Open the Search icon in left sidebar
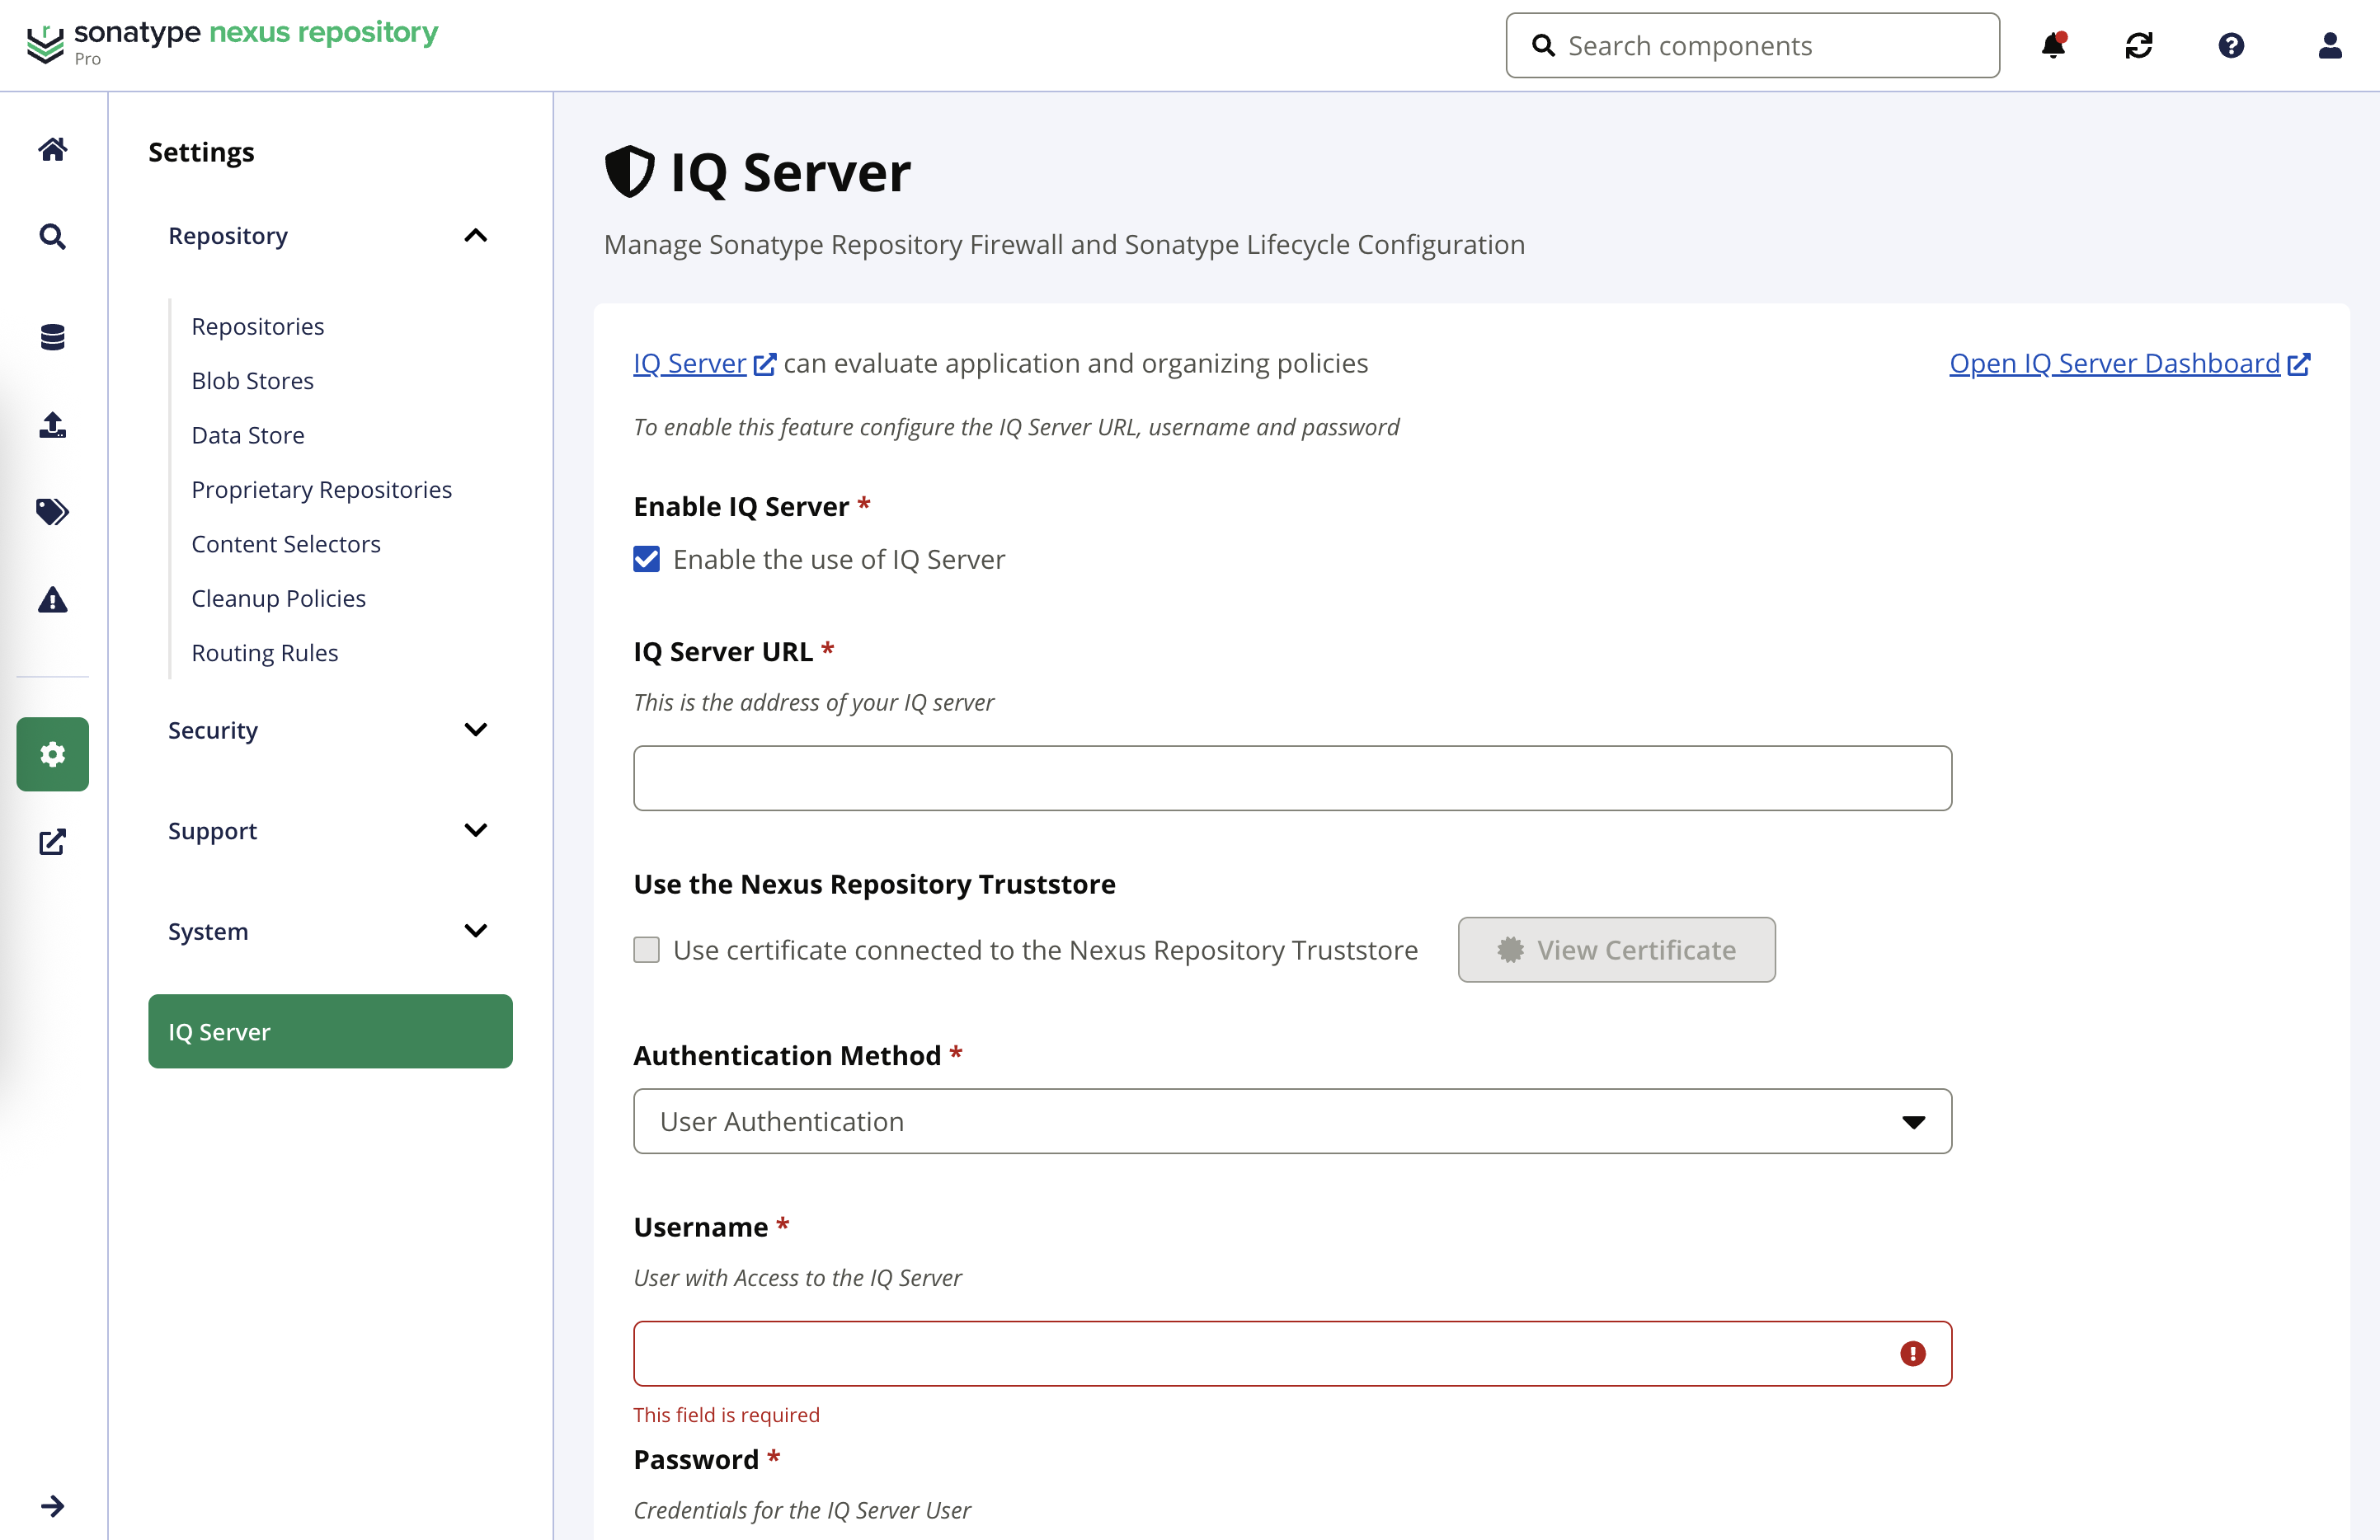2380x1540 pixels. pyautogui.click(x=53, y=236)
